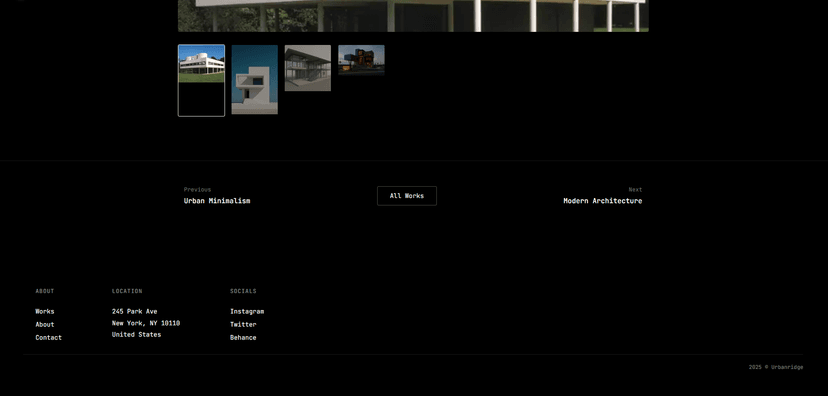Click the "2025 © Urbanridge" copyright text
828x396 pixels.
776,367
